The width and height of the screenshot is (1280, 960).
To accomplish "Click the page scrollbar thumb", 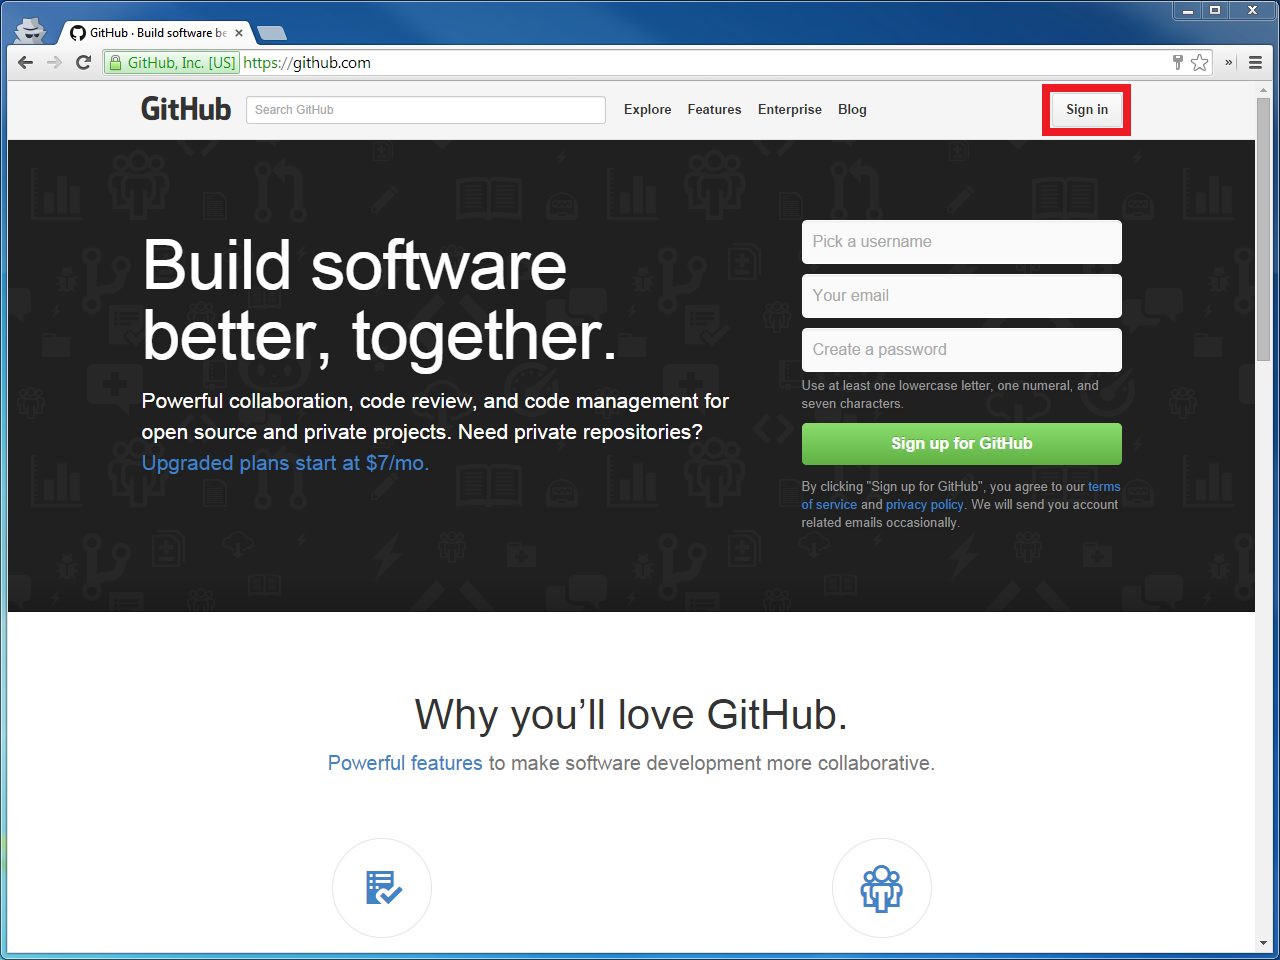I will 1263,230.
